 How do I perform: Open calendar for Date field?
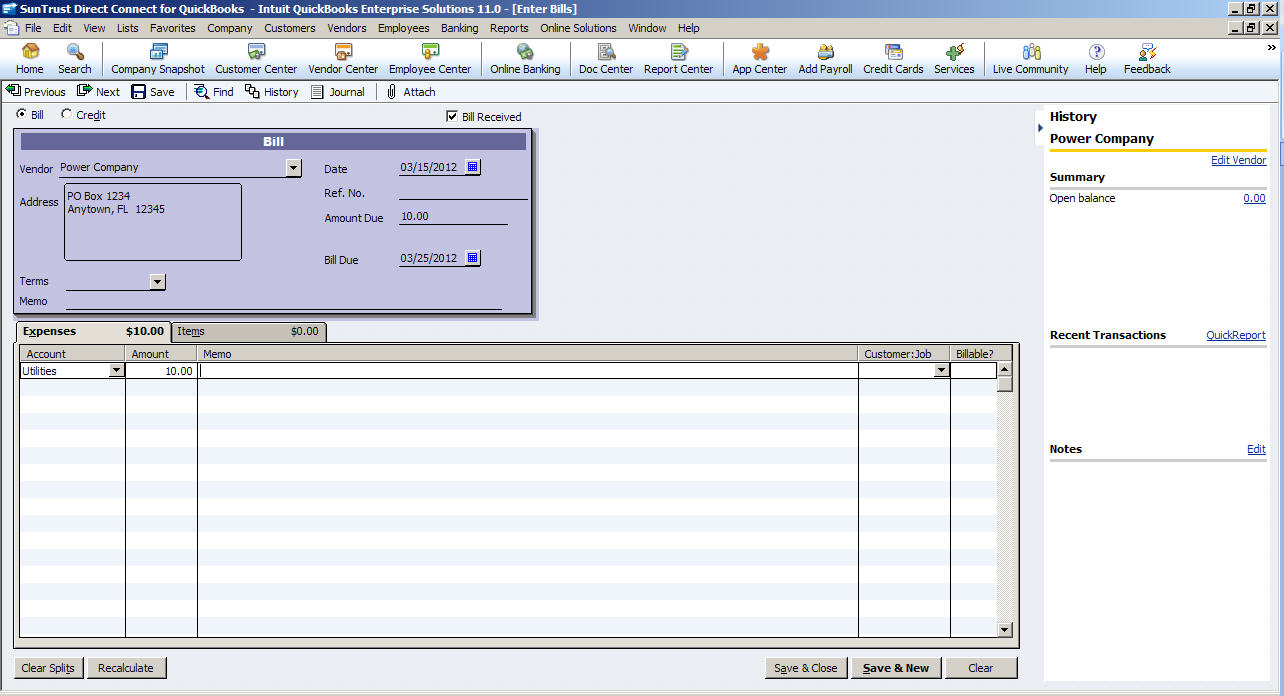(x=473, y=167)
